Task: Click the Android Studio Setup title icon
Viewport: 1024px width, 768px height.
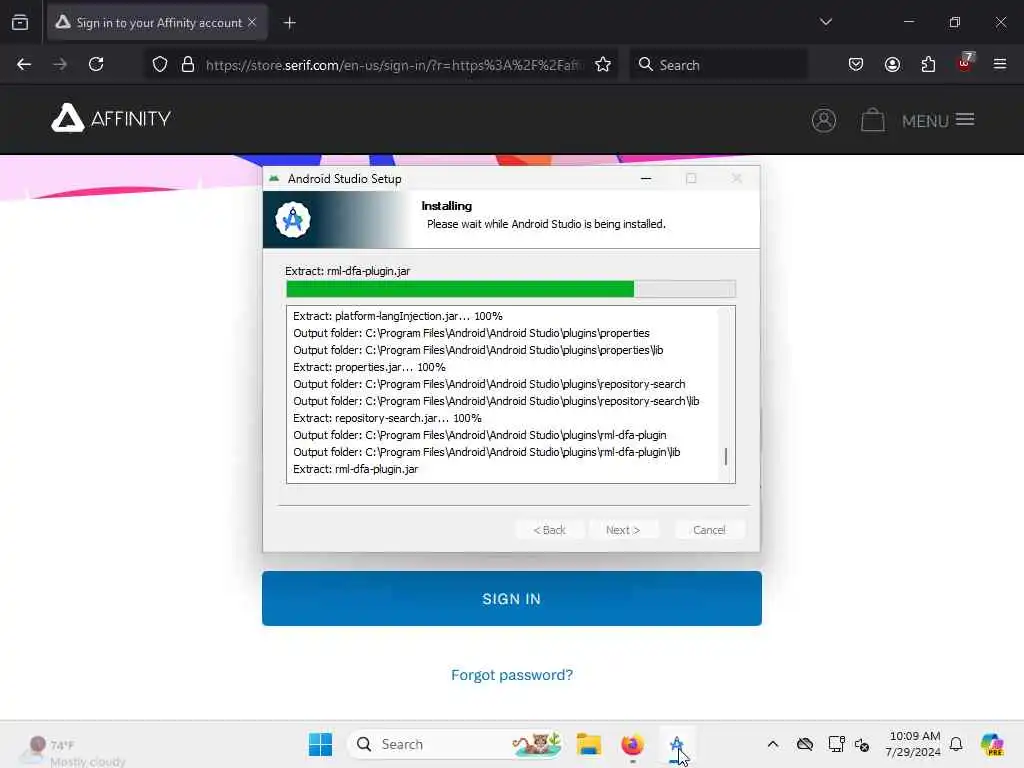Action: coord(274,178)
